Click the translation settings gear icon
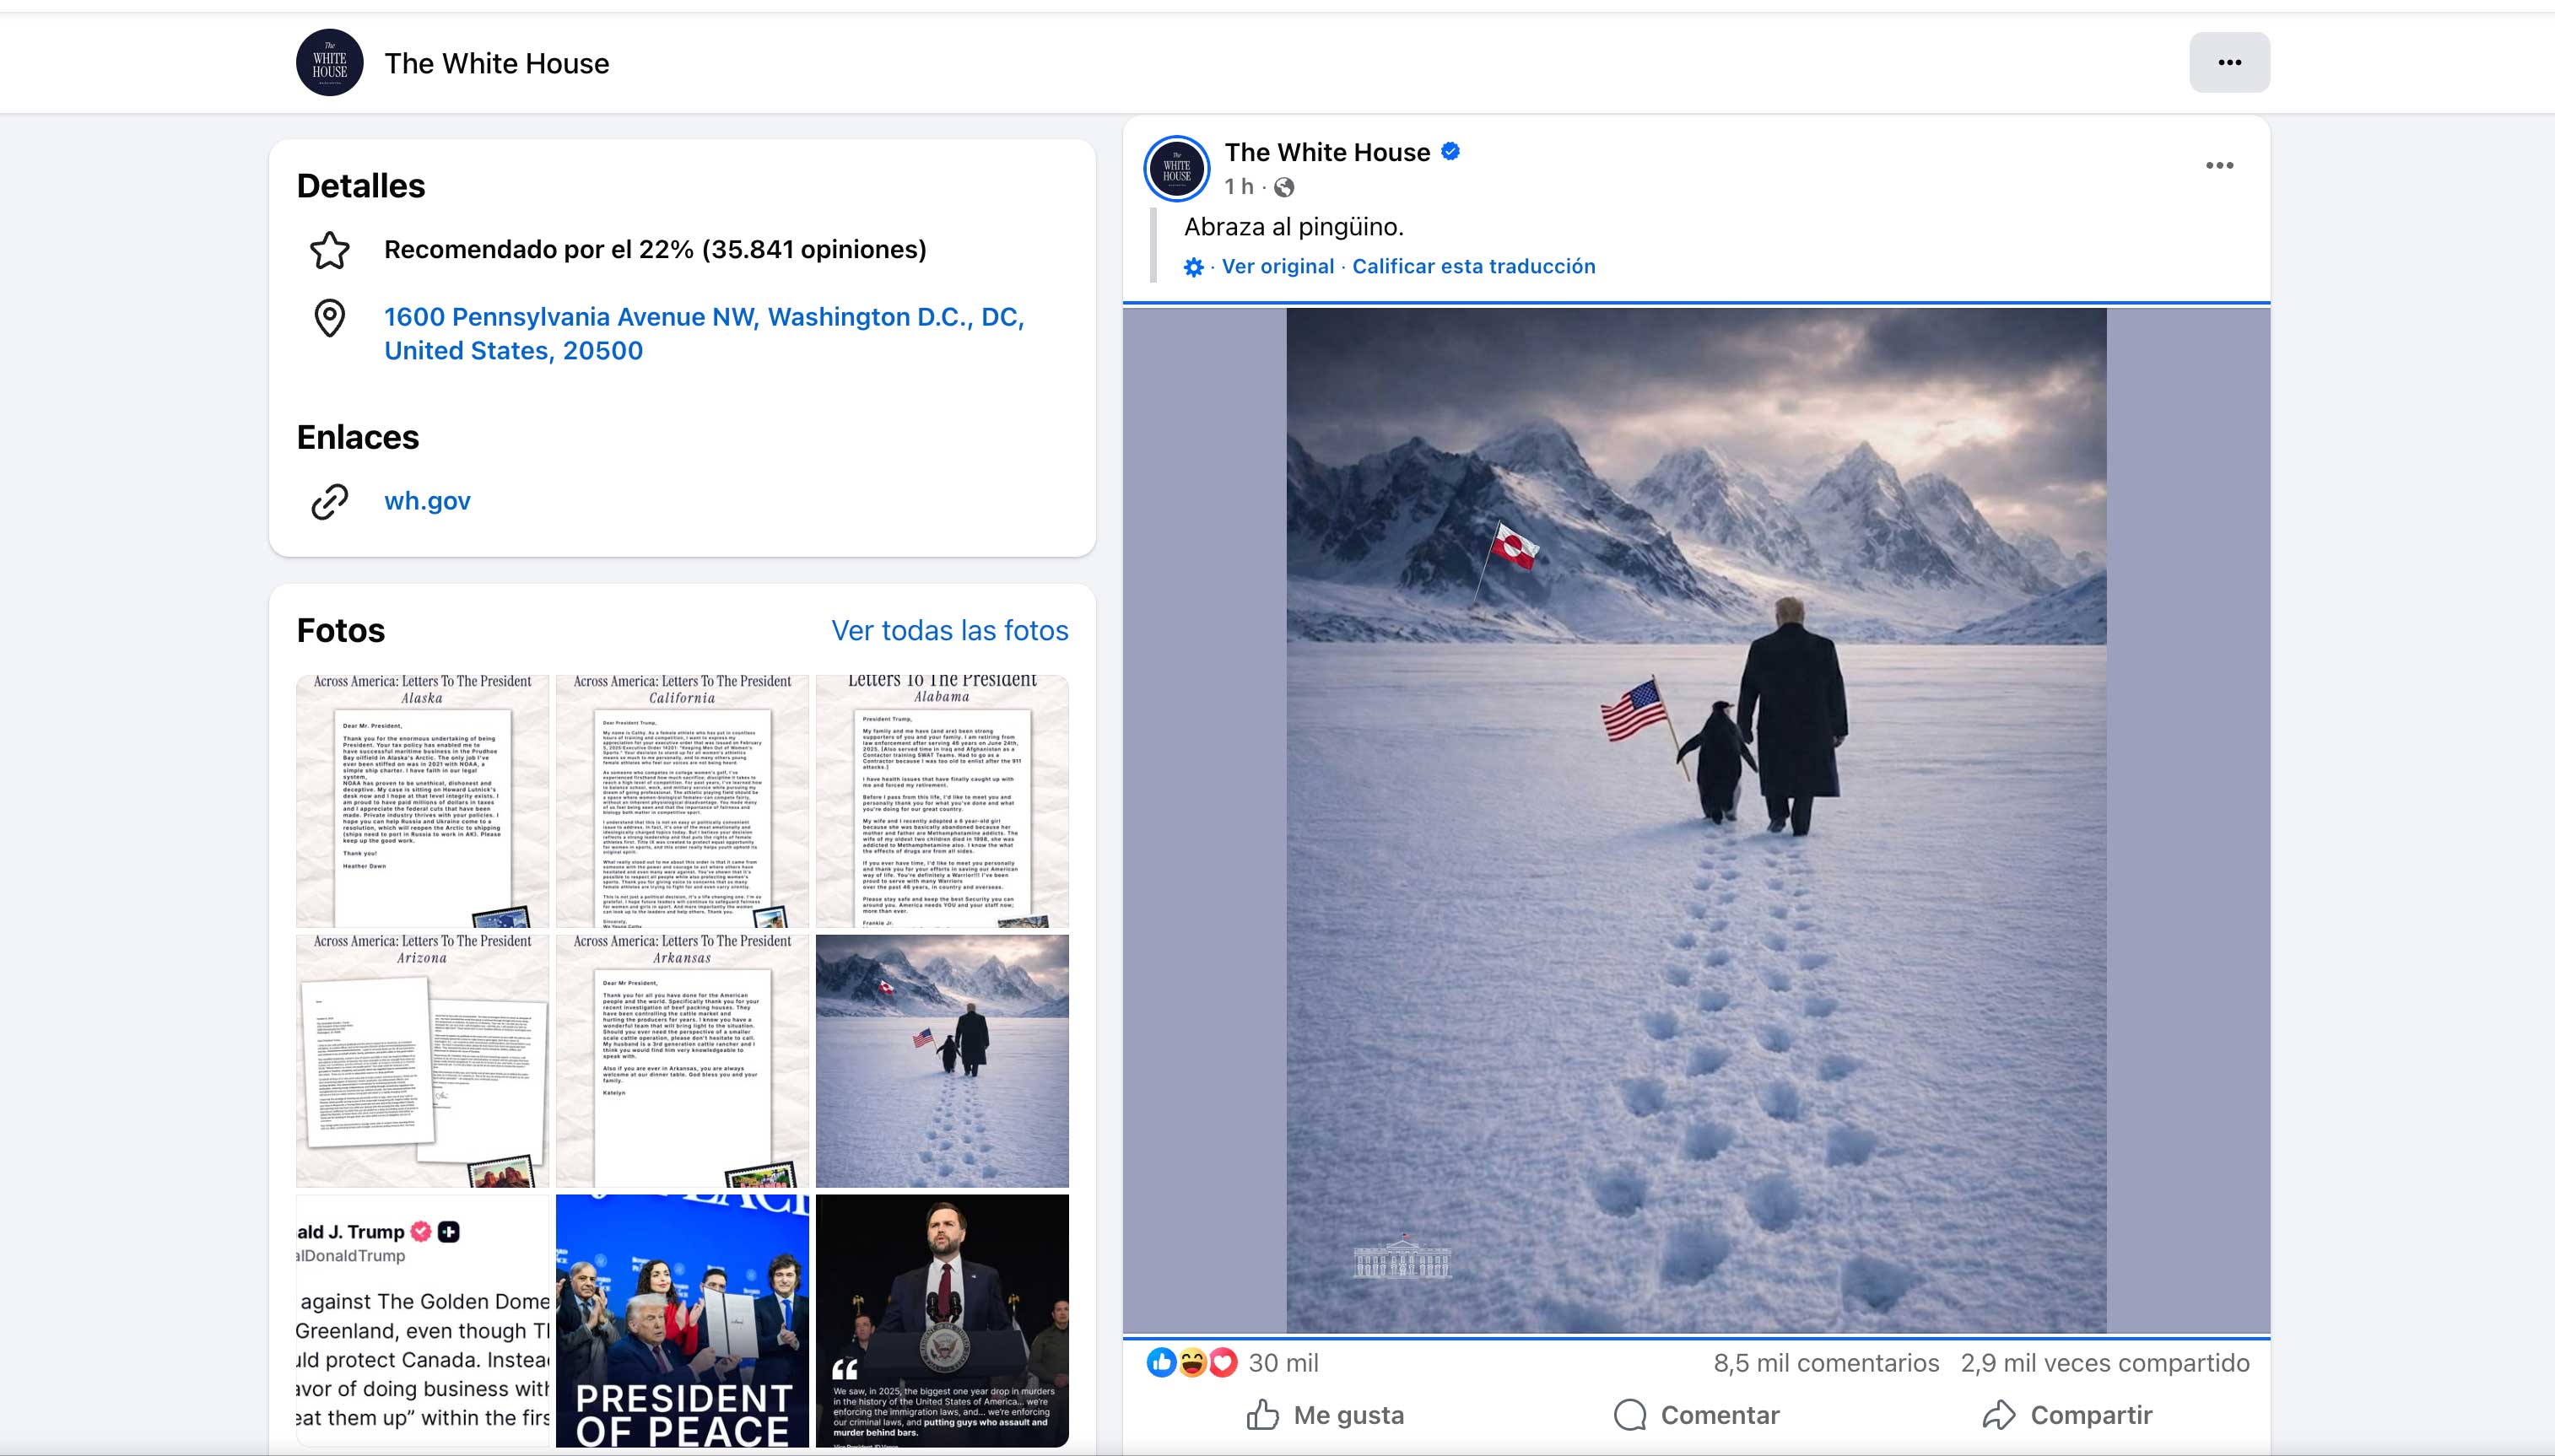2555x1456 pixels. [1193, 267]
